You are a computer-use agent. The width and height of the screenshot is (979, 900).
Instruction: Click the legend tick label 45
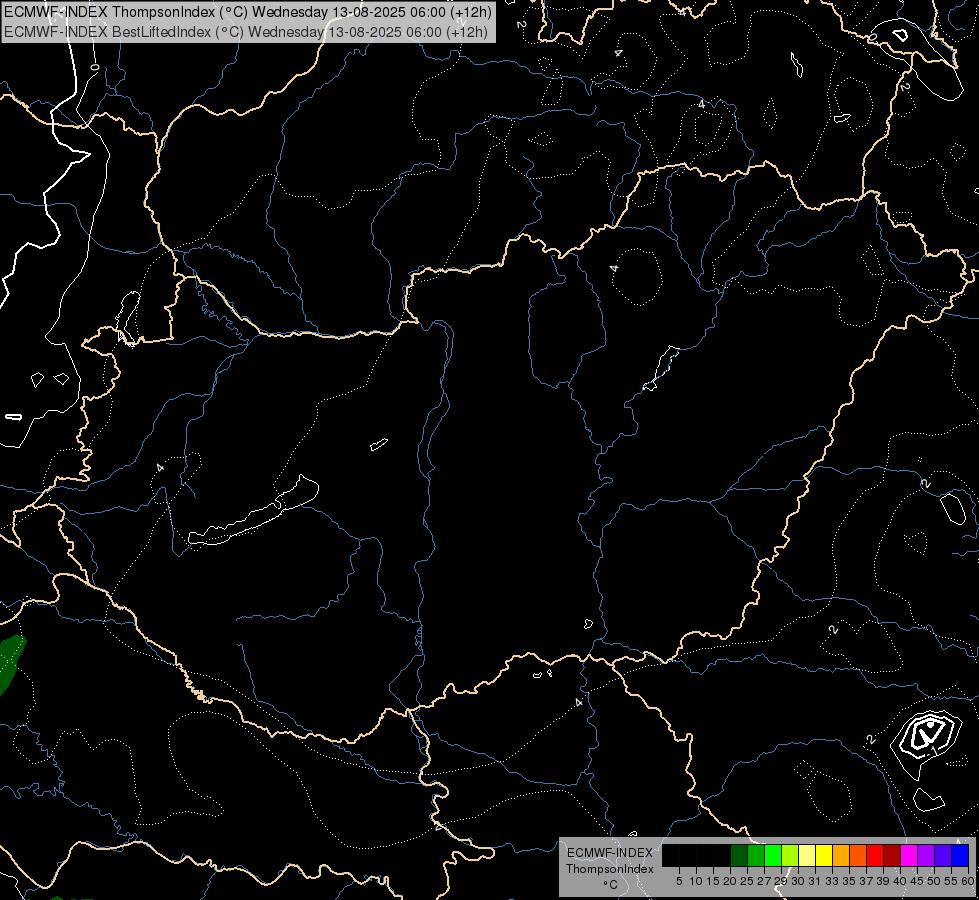pyautogui.click(x=917, y=881)
